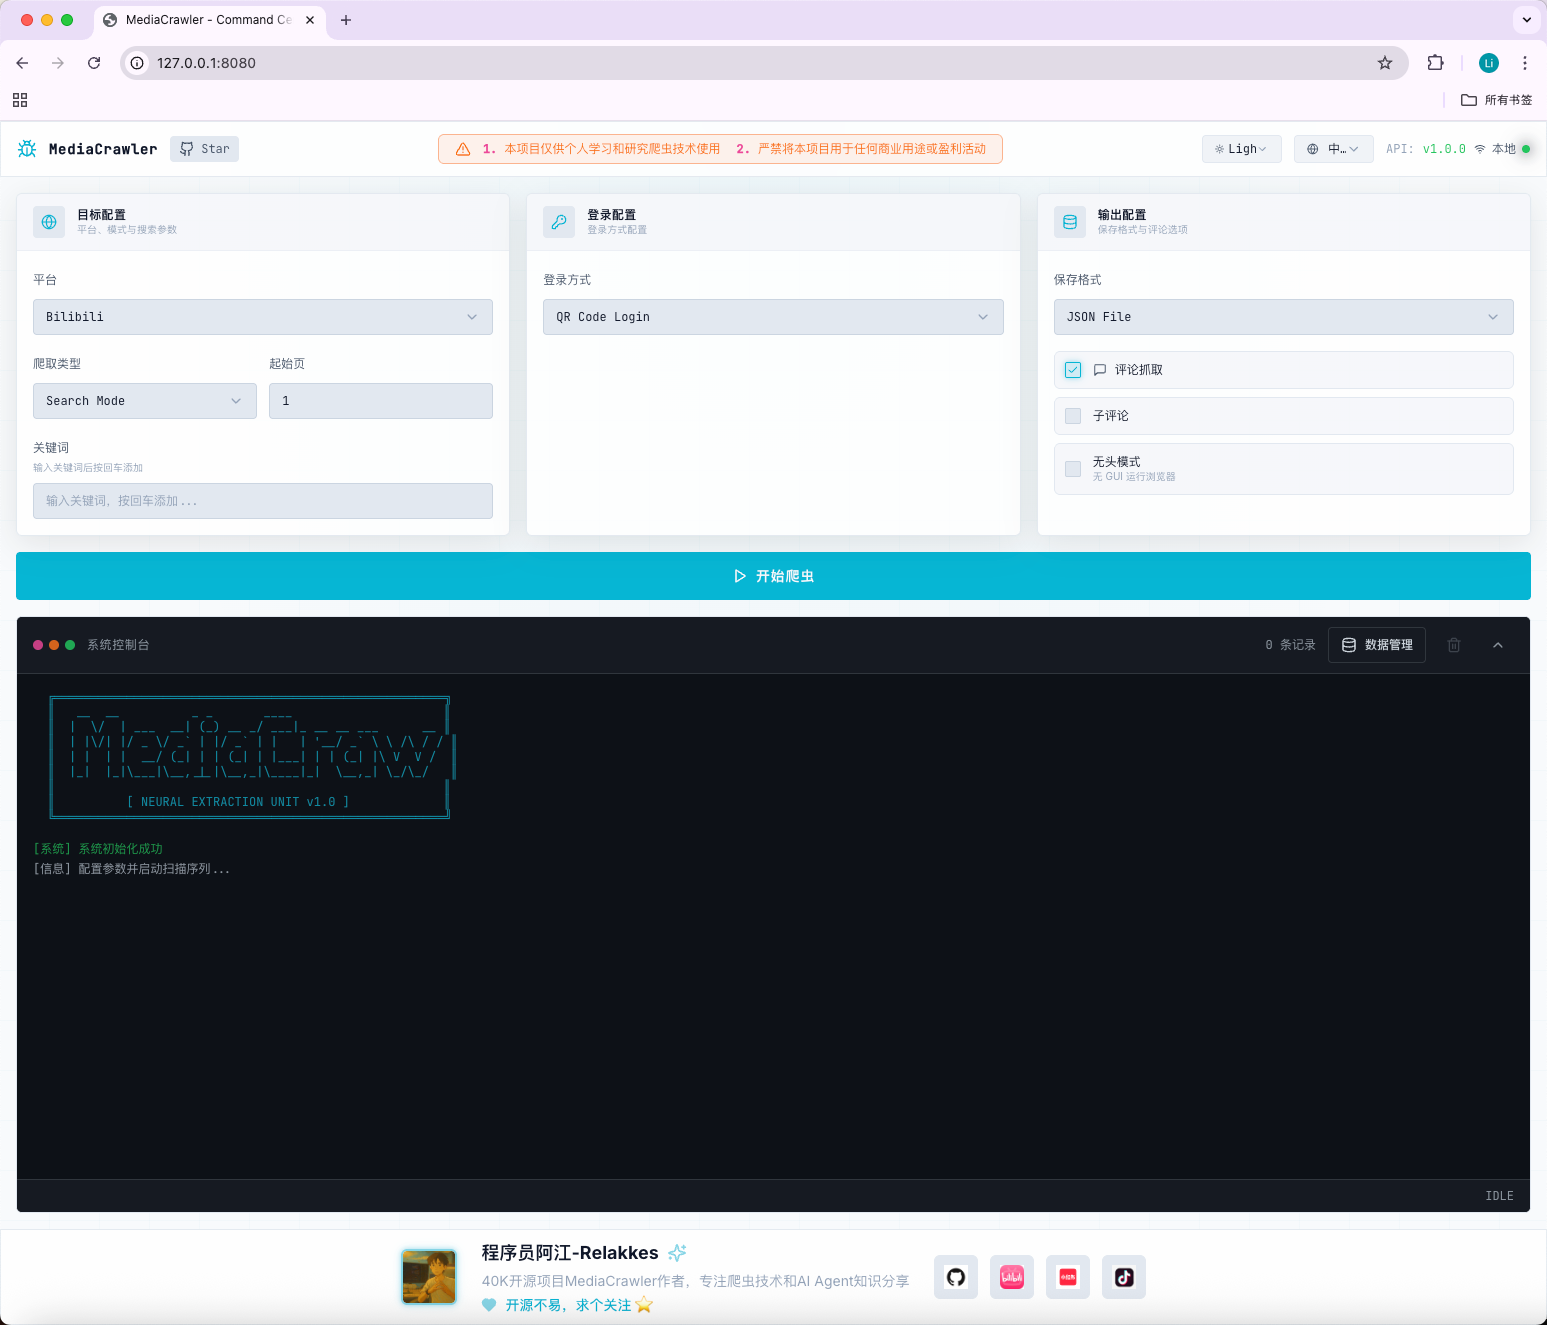Uncheck the 评论抓取 checkbox
1547x1325 pixels.
[x=1073, y=370]
